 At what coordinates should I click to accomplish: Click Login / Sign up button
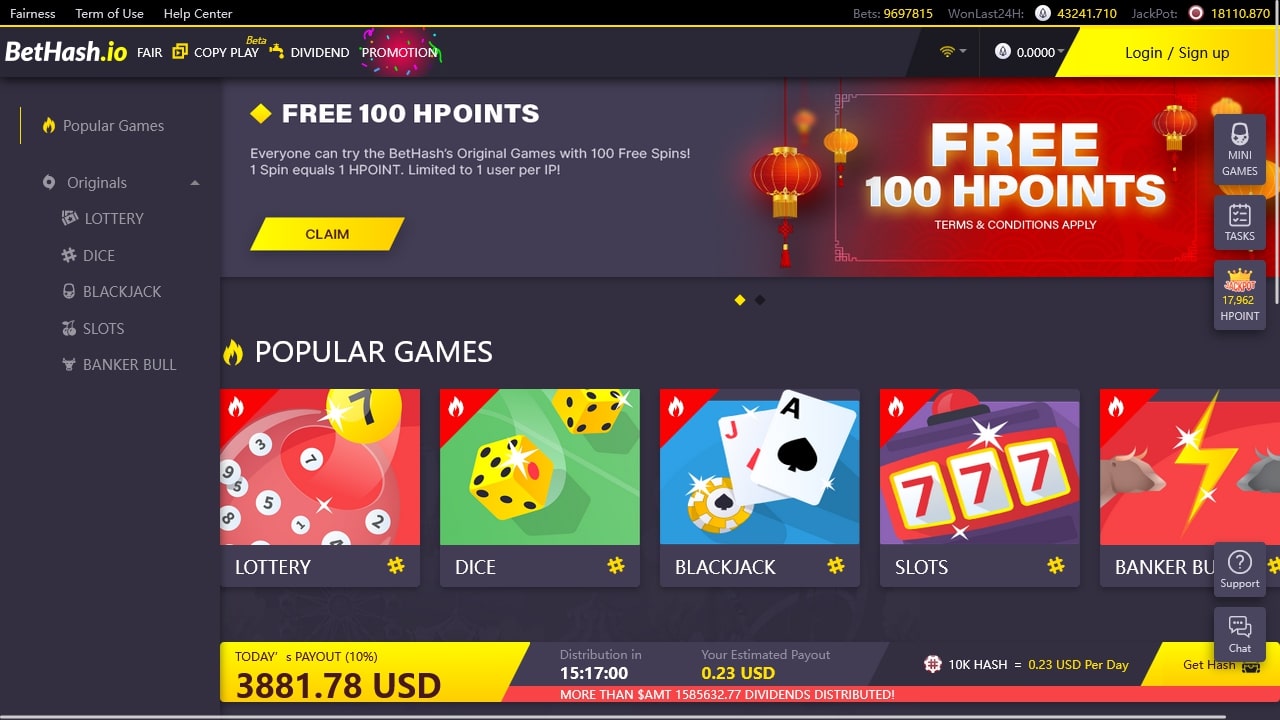coord(1177,52)
